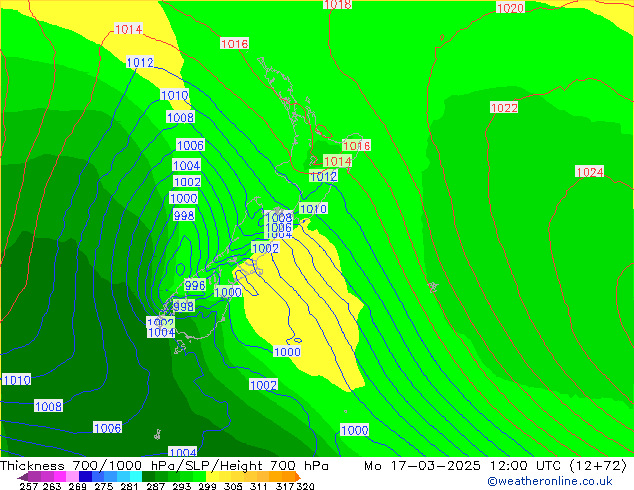Image resolution: width=634 pixels, height=490 pixels.
Task: Click the blue 998 isobar label
Action: (x=184, y=215)
